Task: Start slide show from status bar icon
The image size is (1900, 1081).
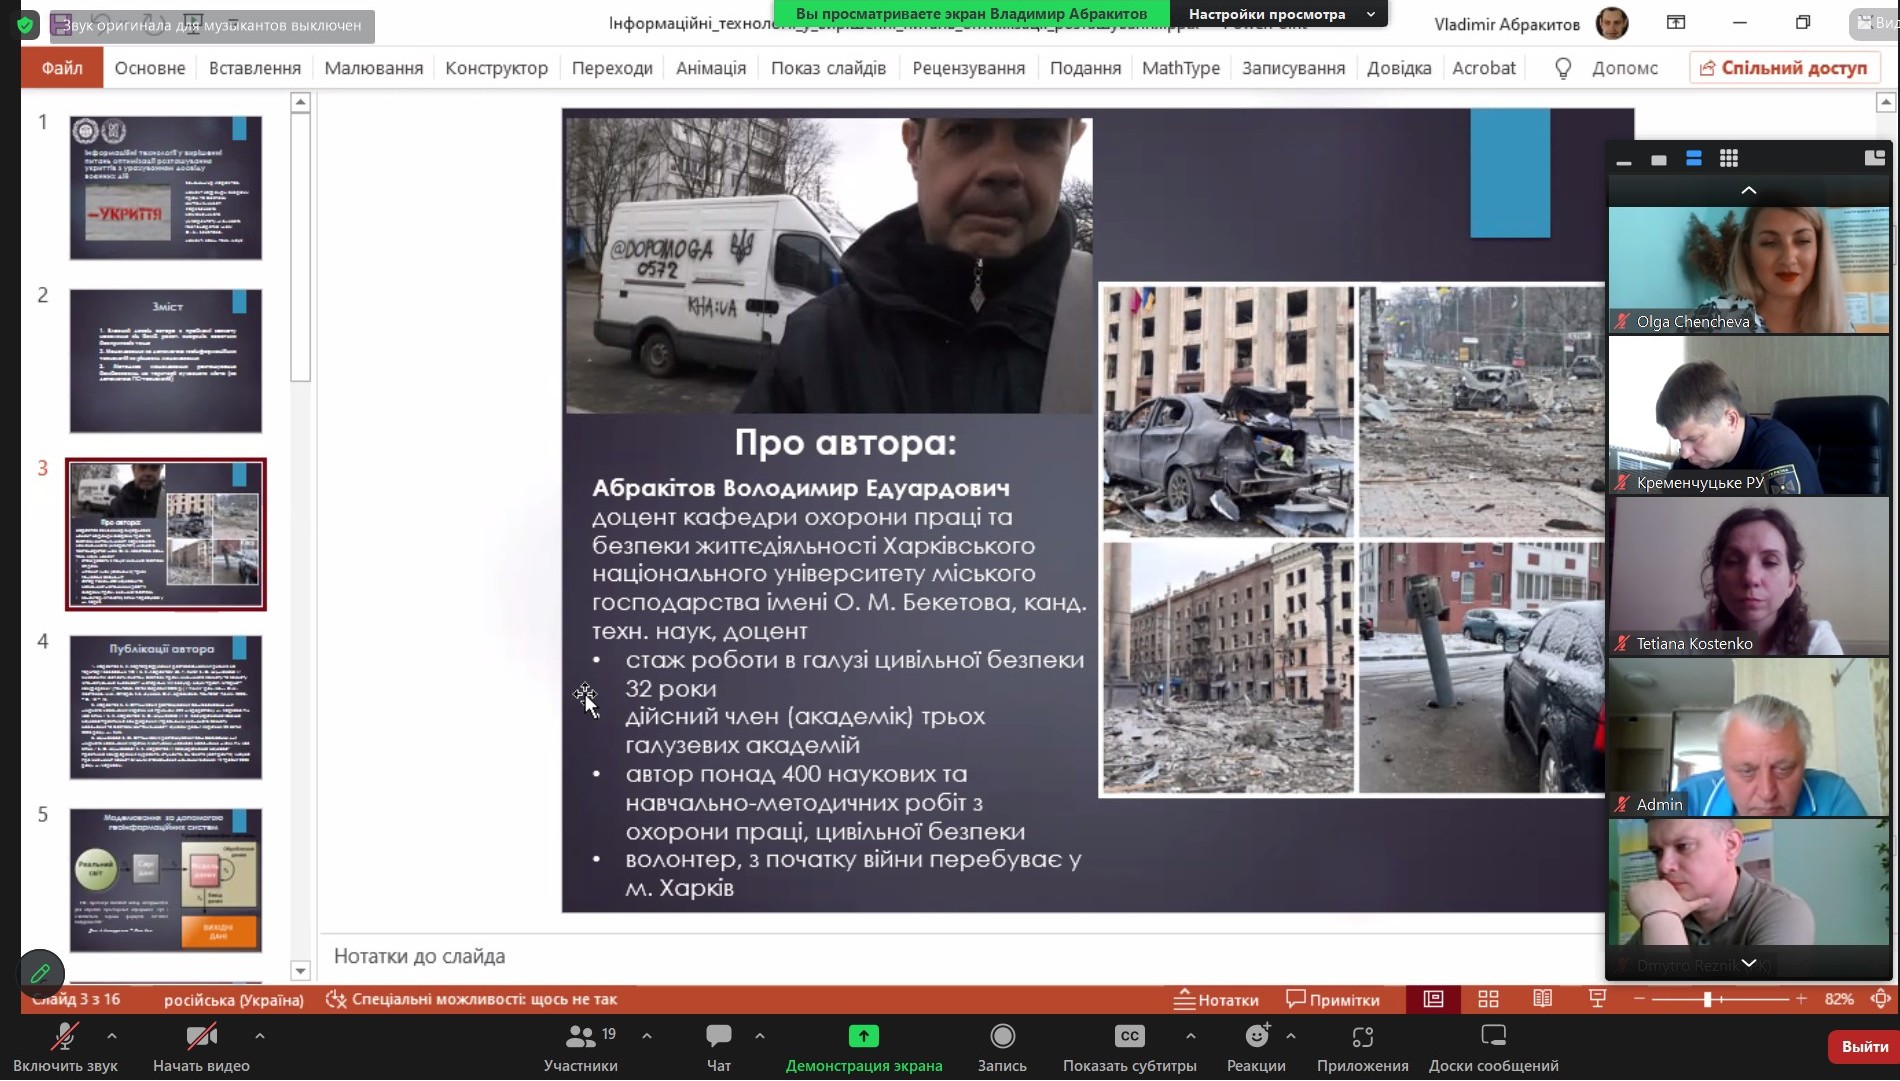Action: point(1597,999)
